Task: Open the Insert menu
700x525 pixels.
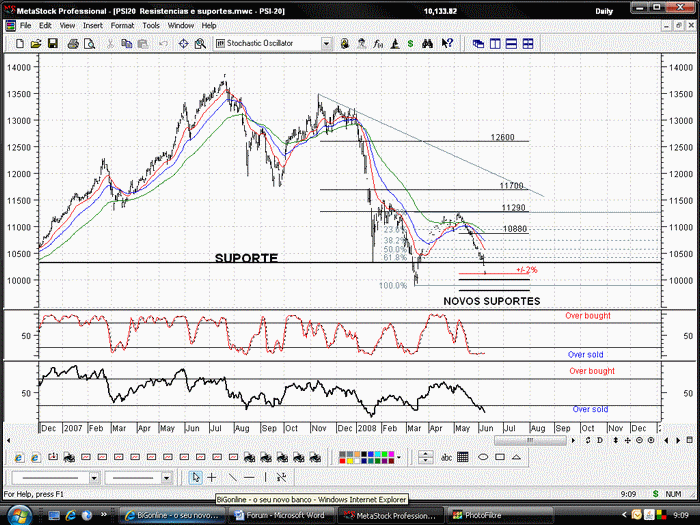Action: point(93,26)
